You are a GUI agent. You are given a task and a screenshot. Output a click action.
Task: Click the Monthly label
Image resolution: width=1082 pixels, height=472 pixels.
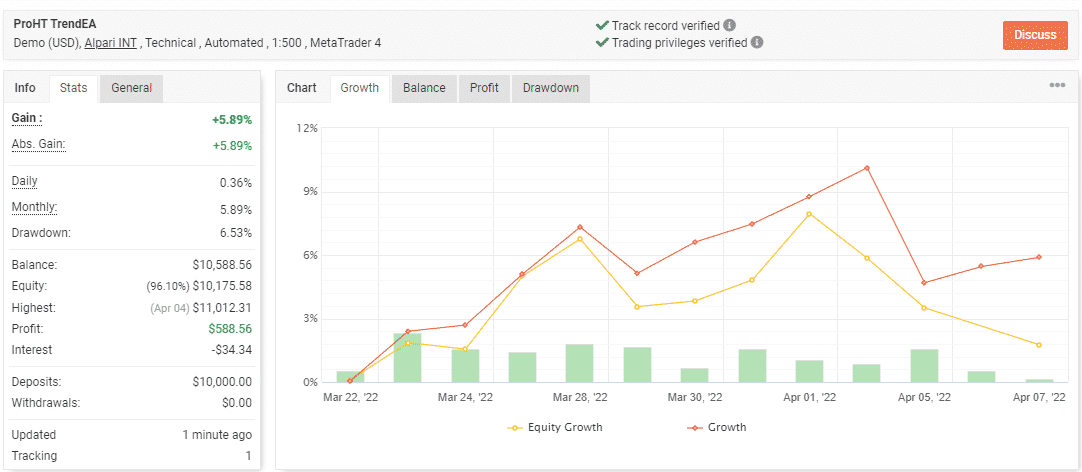pos(35,208)
